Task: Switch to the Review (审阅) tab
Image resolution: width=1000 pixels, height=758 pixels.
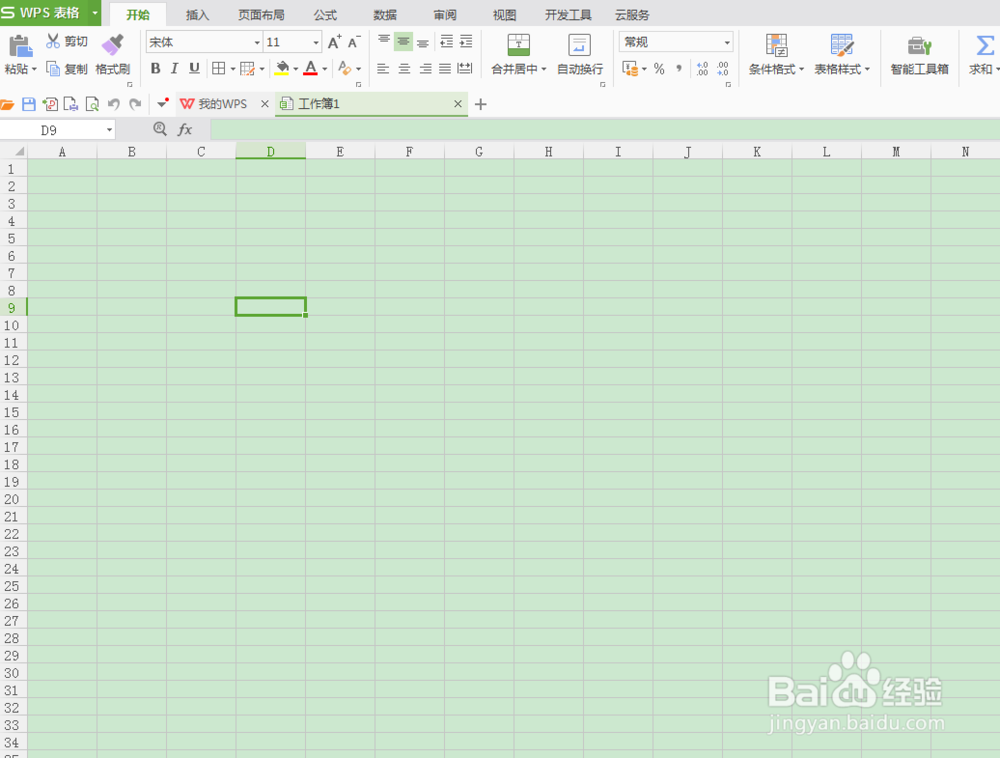Action: [x=445, y=15]
